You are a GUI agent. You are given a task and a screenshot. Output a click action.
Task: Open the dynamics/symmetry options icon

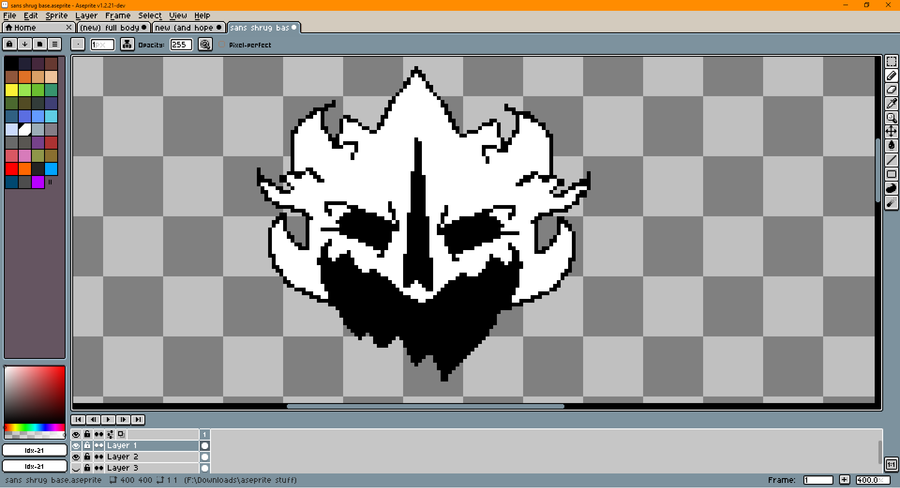click(x=205, y=44)
